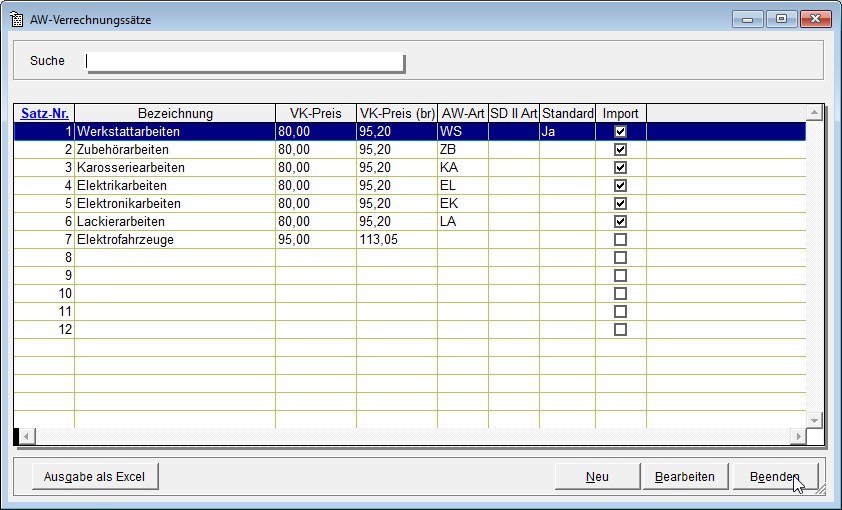Enable Import checkbox in row 12
842x510 pixels.
click(x=620, y=329)
